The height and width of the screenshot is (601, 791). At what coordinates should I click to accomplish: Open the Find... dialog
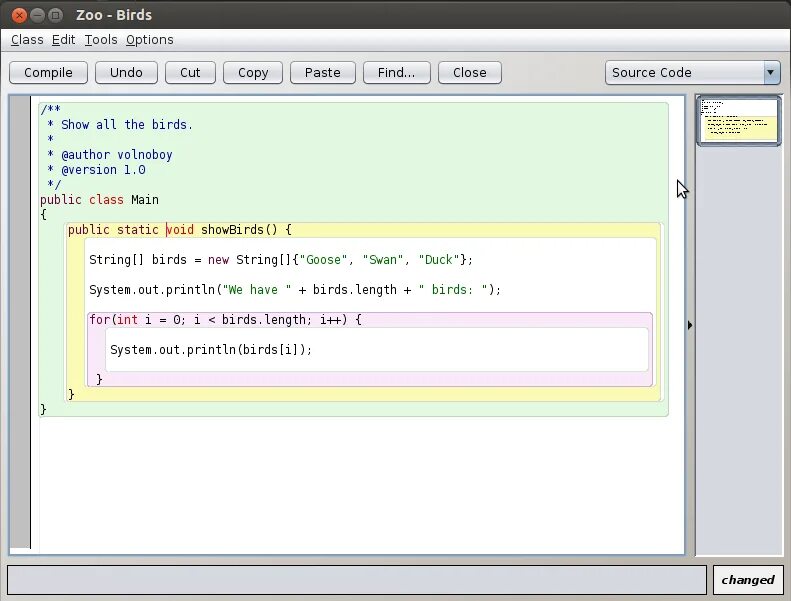397,73
